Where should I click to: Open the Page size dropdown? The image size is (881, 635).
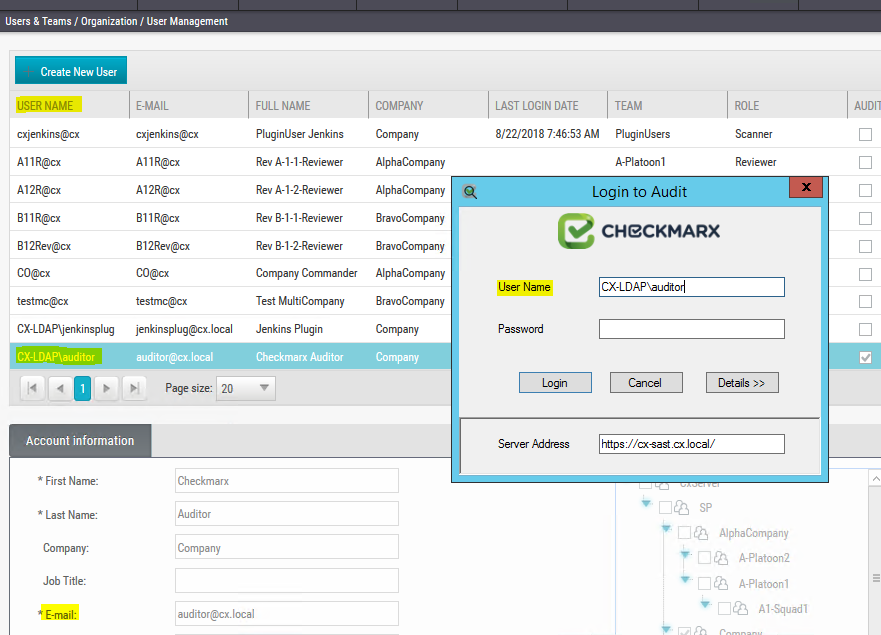tap(246, 388)
